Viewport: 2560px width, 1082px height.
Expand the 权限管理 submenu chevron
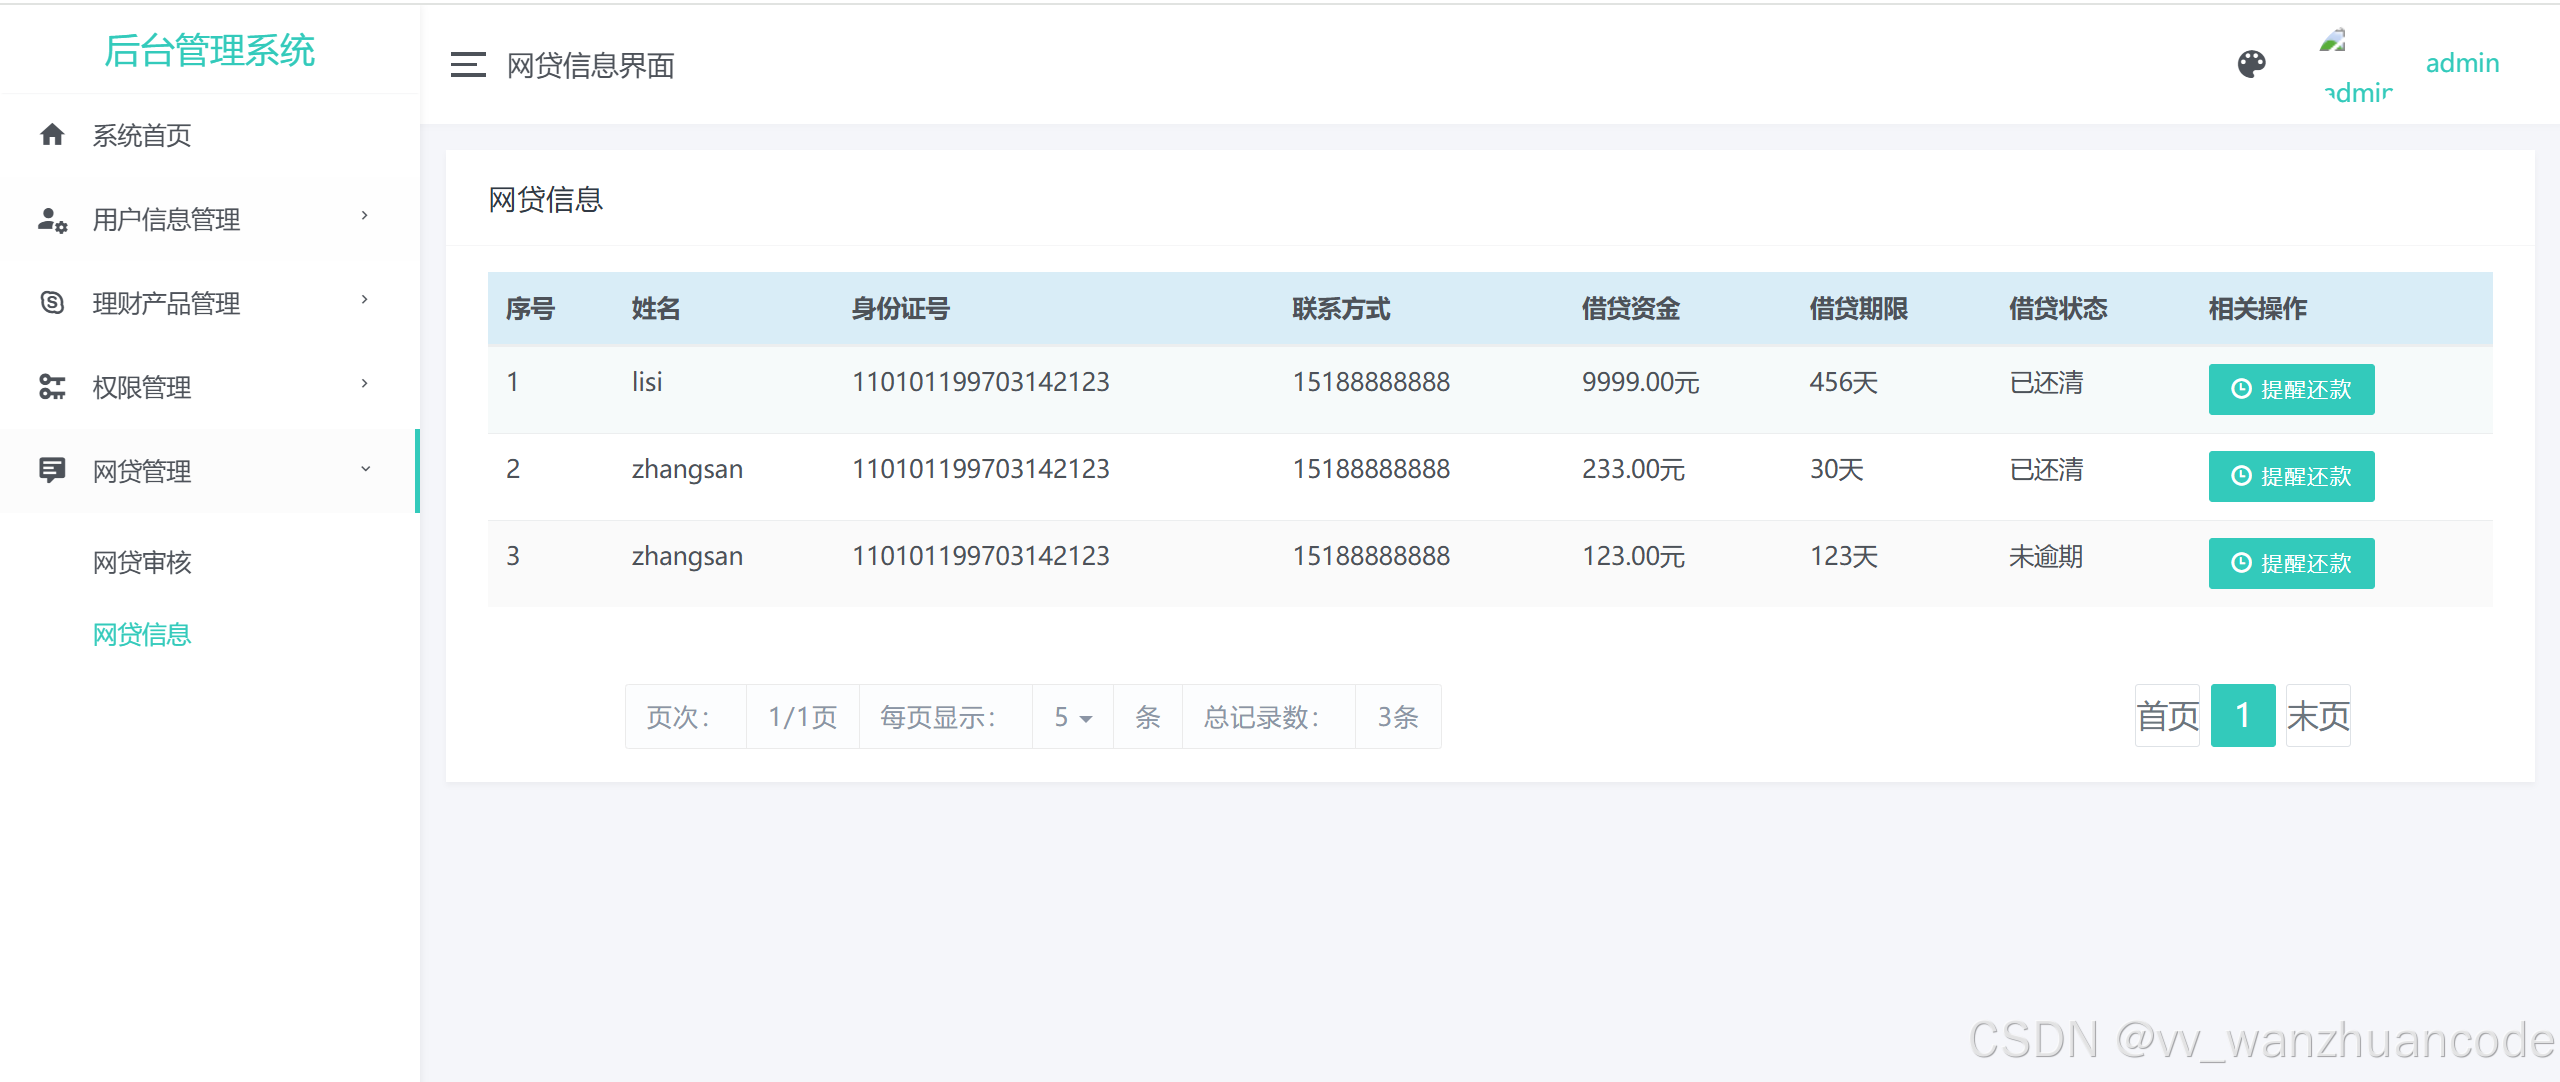365,384
